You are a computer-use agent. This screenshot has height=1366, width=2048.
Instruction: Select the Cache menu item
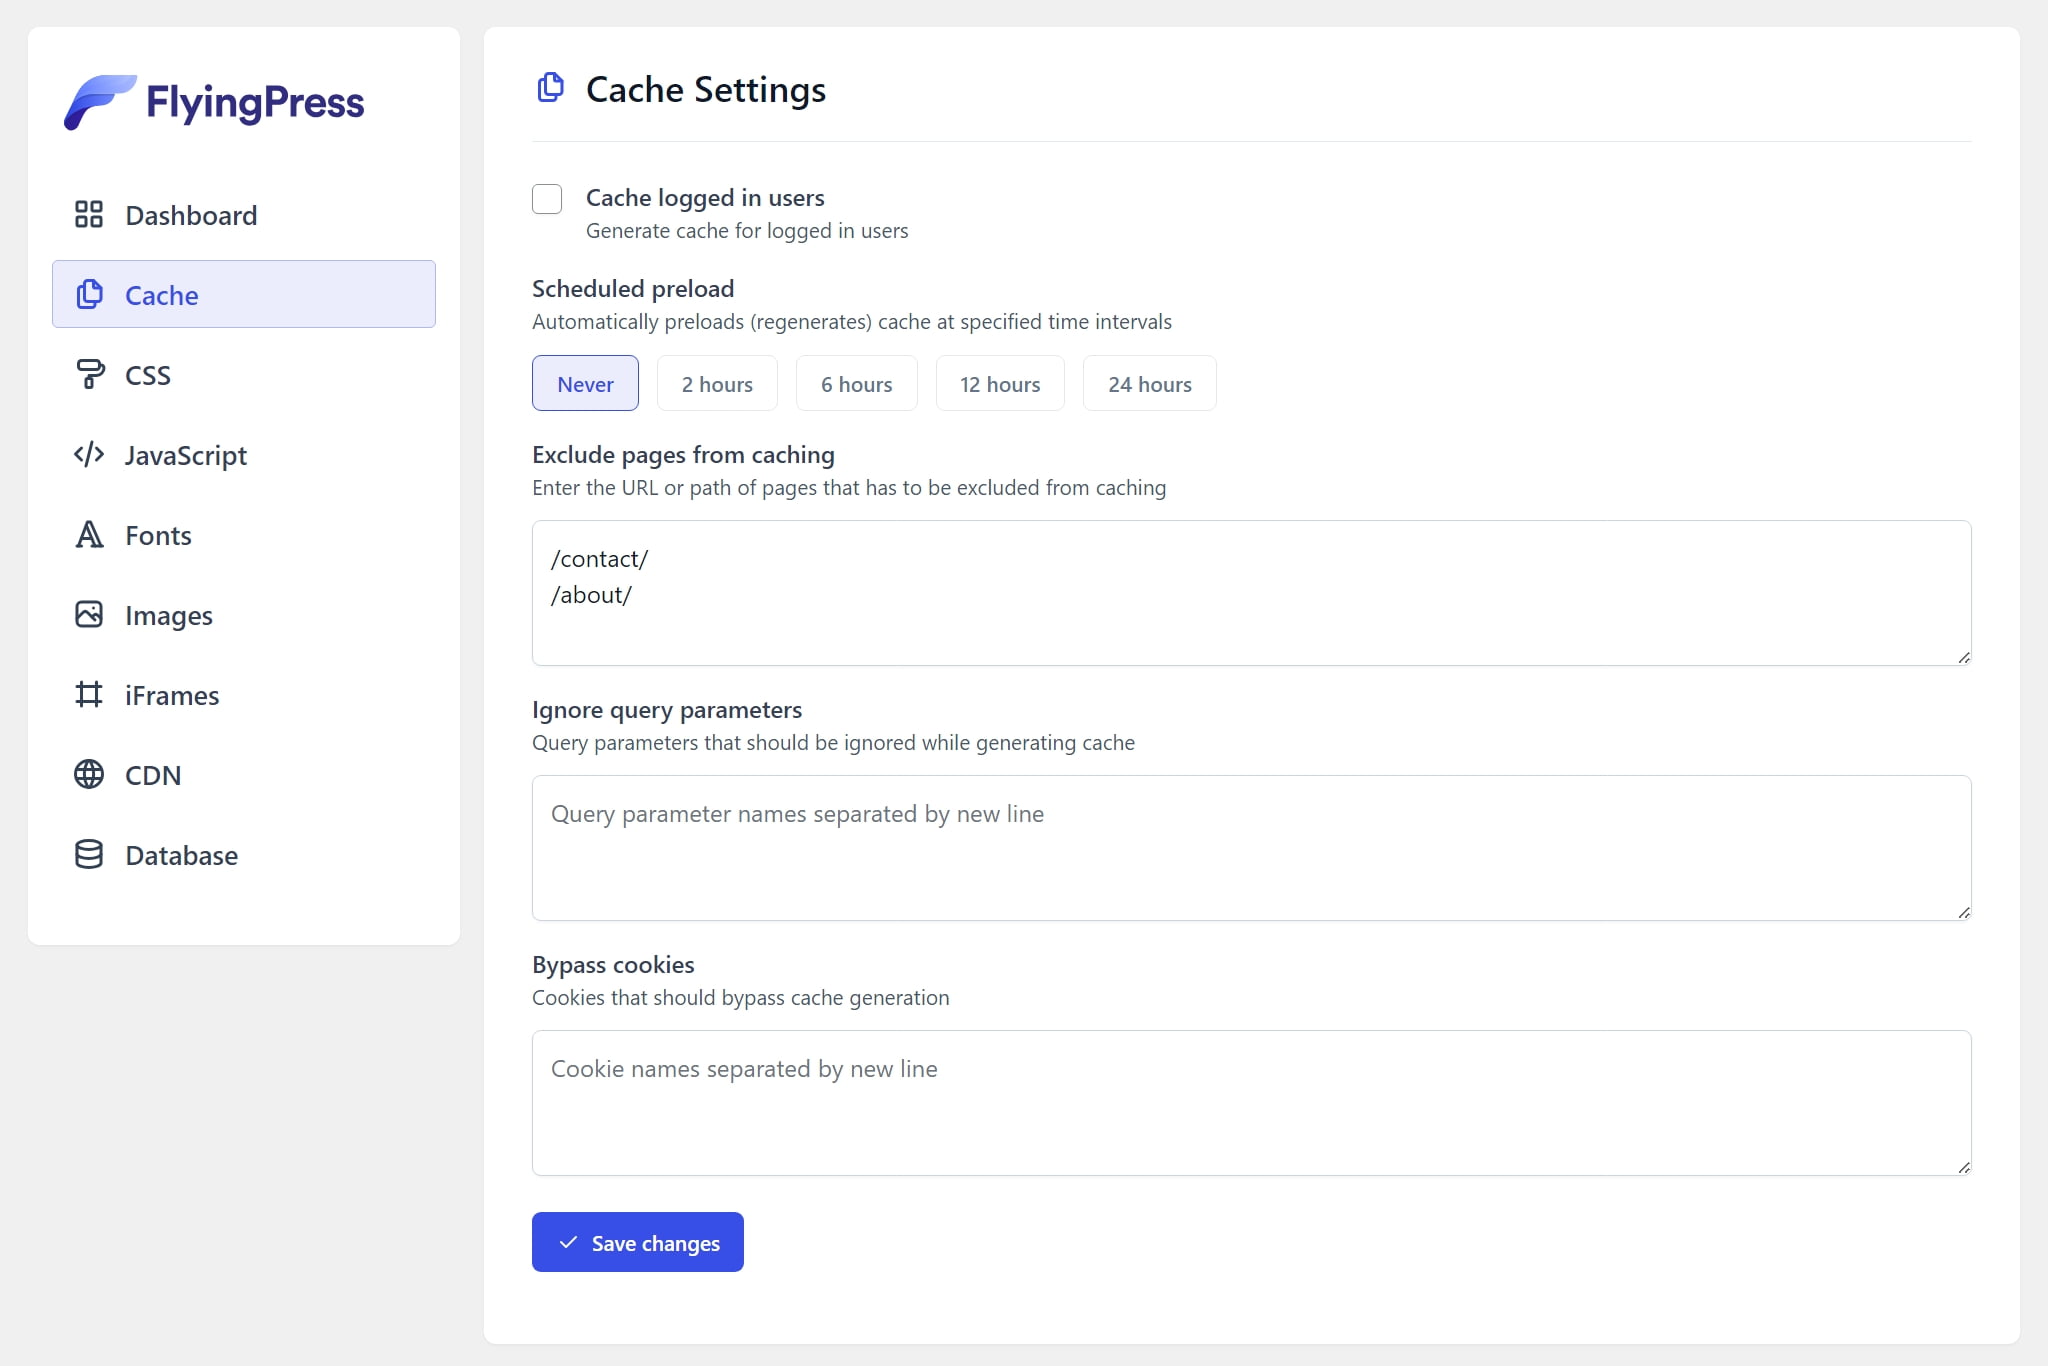point(244,294)
